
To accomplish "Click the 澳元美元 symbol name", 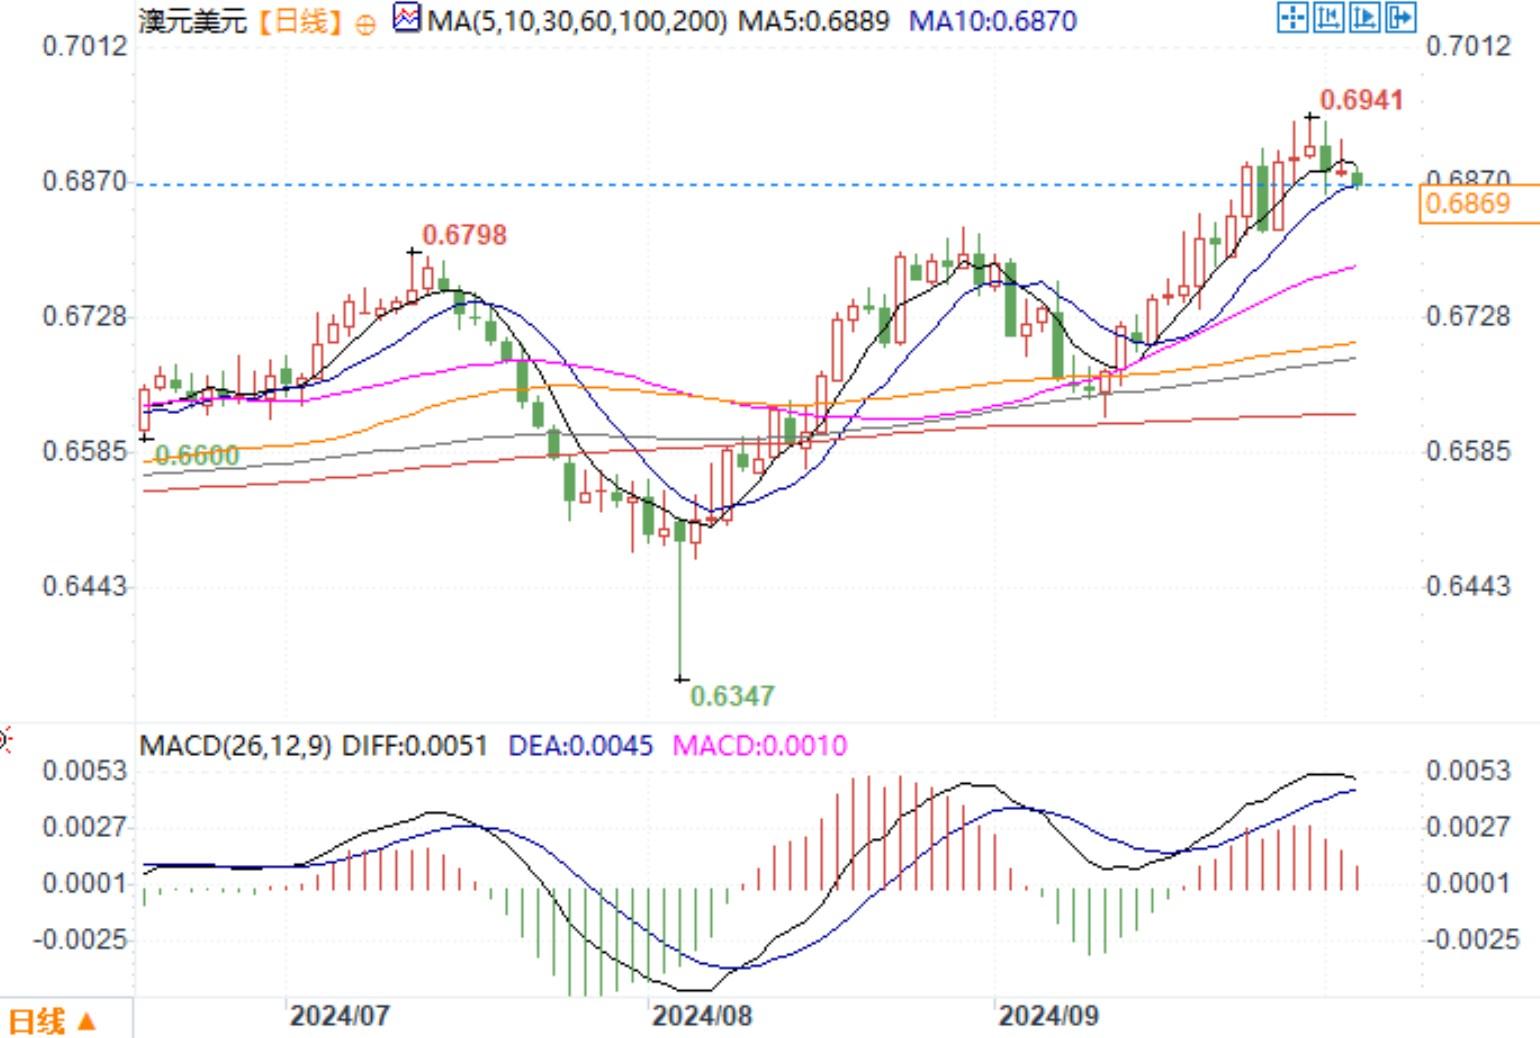I will pyautogui.click(x=192, y=21).
